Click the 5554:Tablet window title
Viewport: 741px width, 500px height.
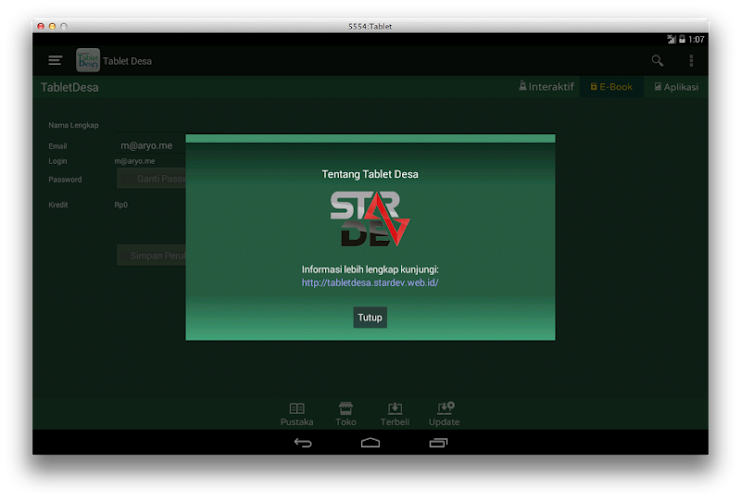point(370,26)
